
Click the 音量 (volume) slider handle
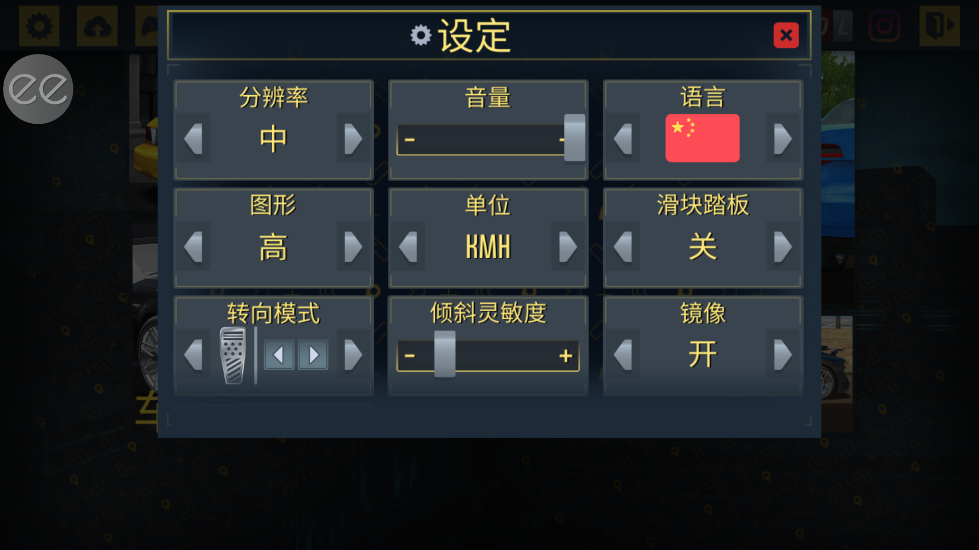(x=575, y=138)
